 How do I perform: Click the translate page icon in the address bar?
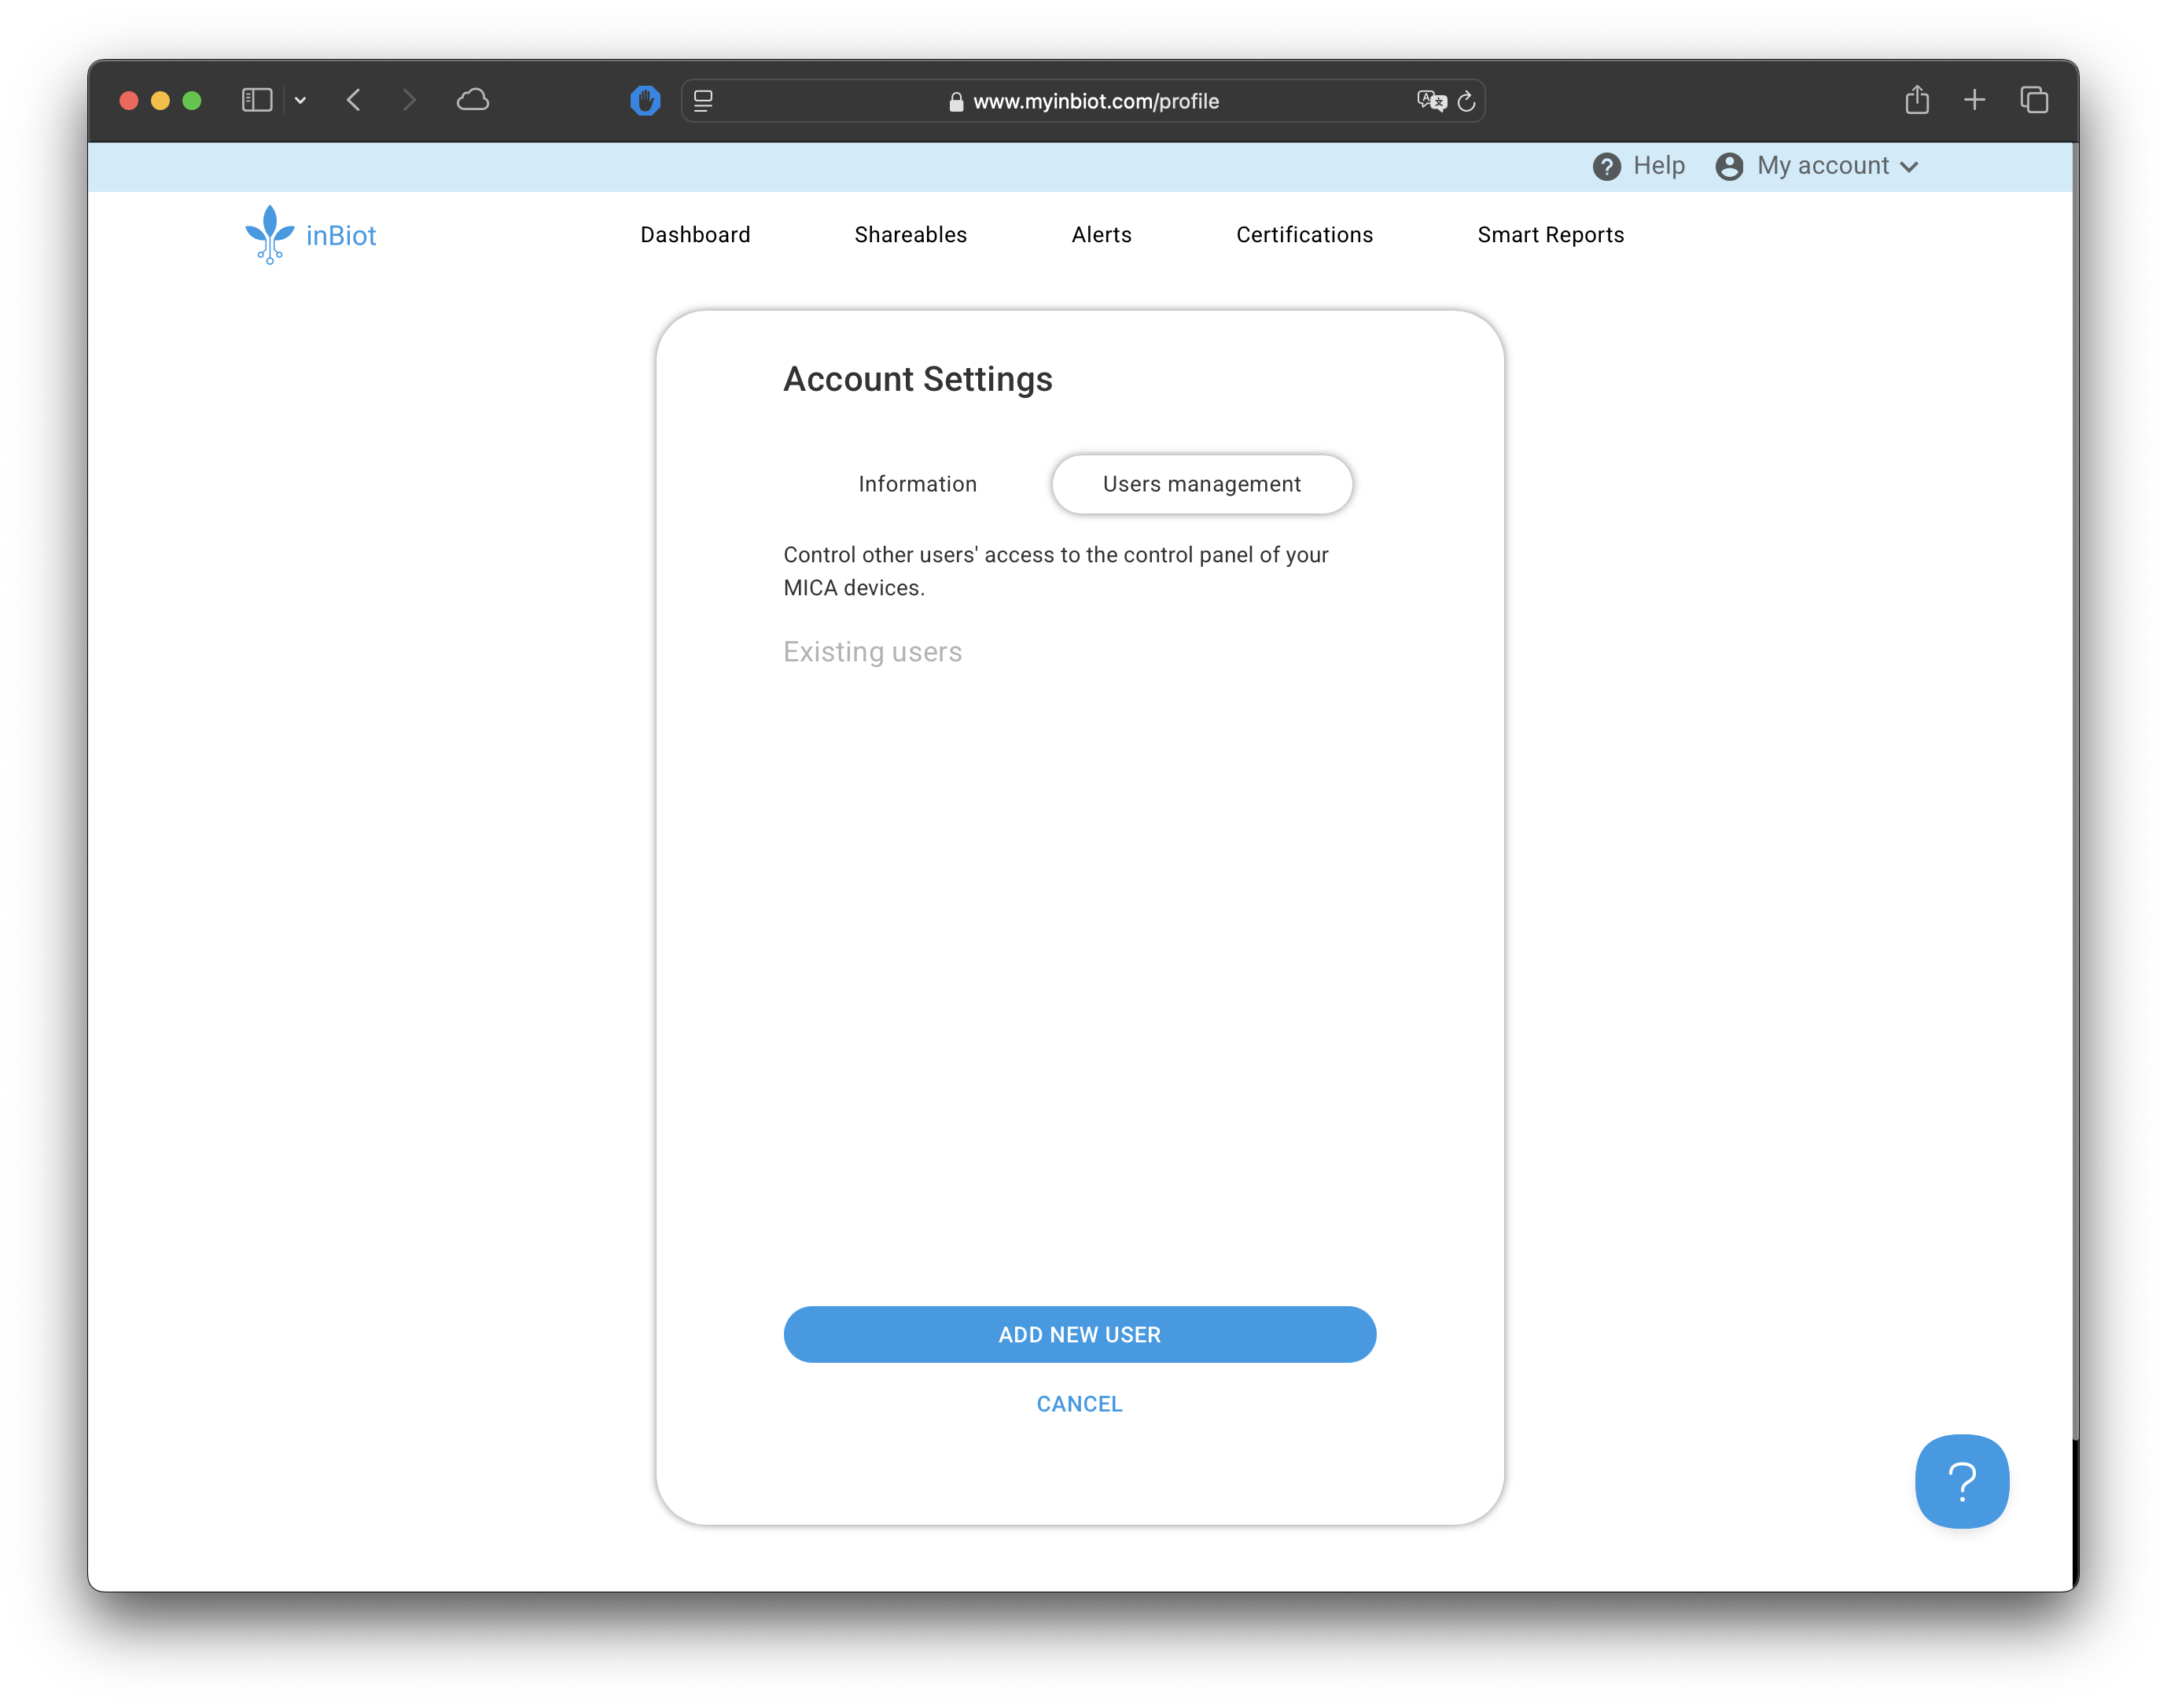point(1431,101)
